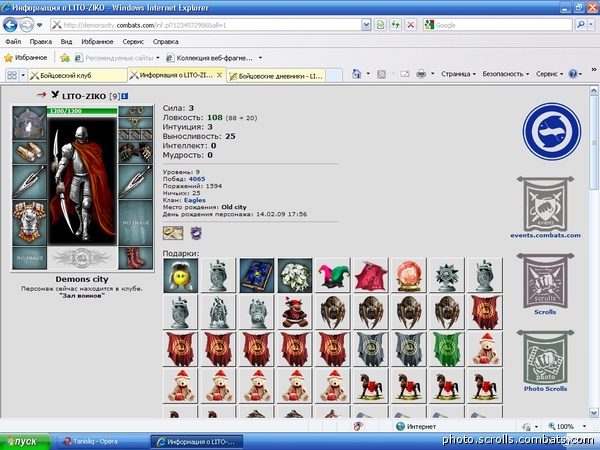Viewport: 600px width, 450px height.
Task: Click the RSS feeds toolbar icon
Action: point(382,74)
